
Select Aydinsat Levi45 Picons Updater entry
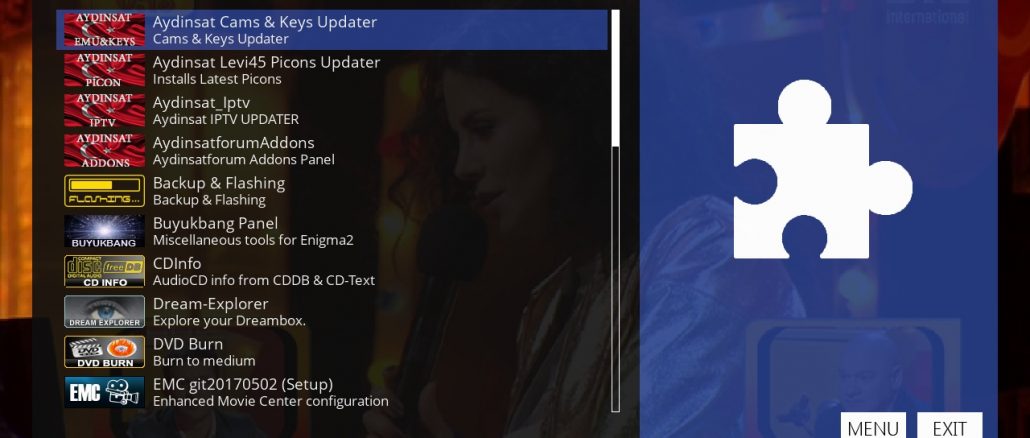tap(332, 70)
